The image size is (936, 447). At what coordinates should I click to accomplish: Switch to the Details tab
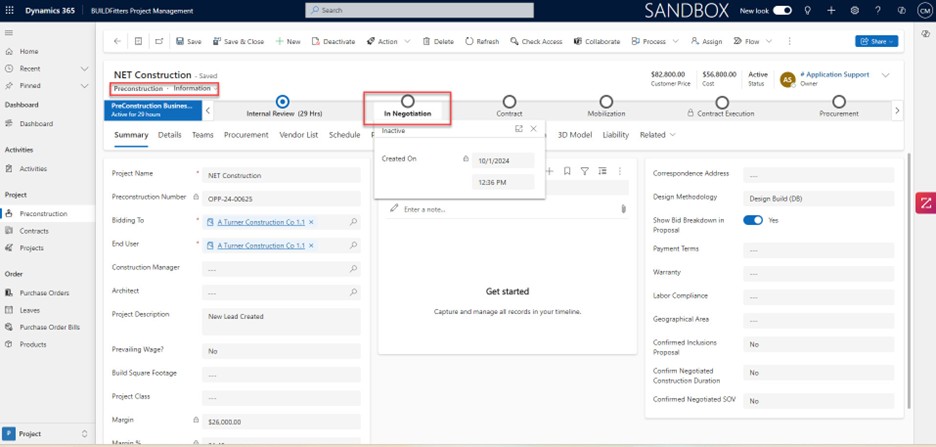tap(170, 135)
